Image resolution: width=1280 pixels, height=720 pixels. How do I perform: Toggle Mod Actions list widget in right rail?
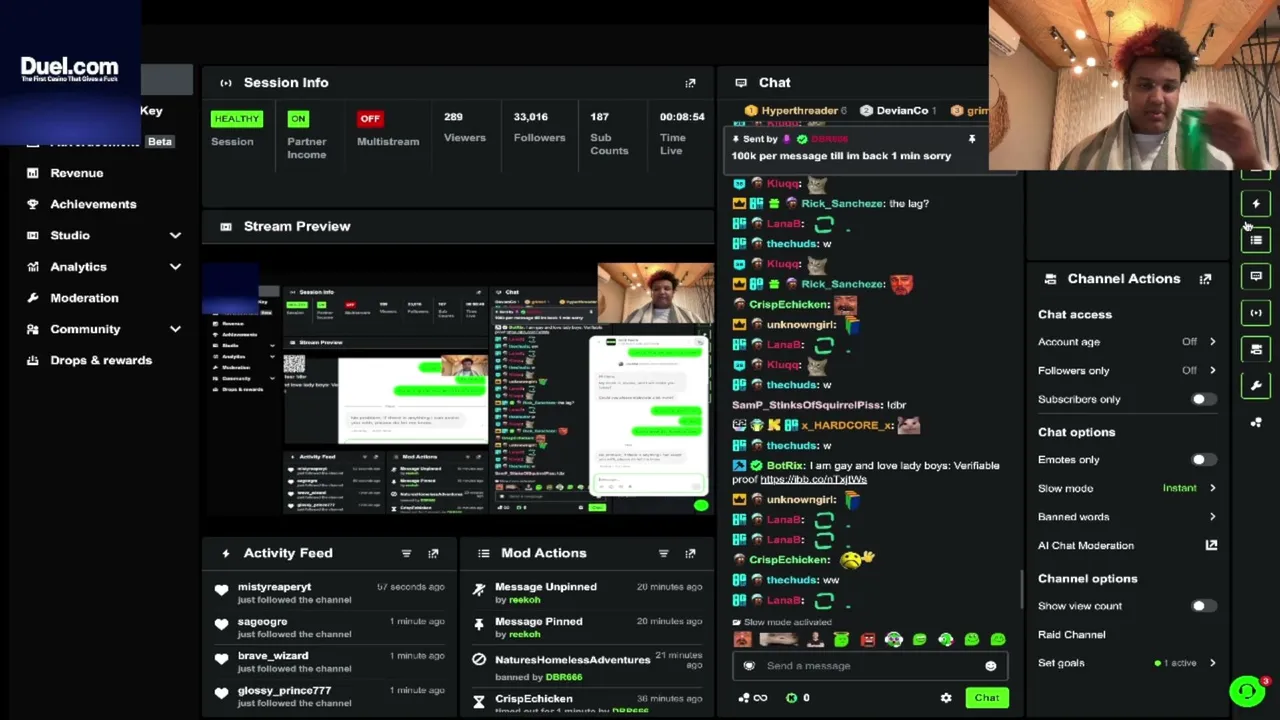[x=1256, y=240]
